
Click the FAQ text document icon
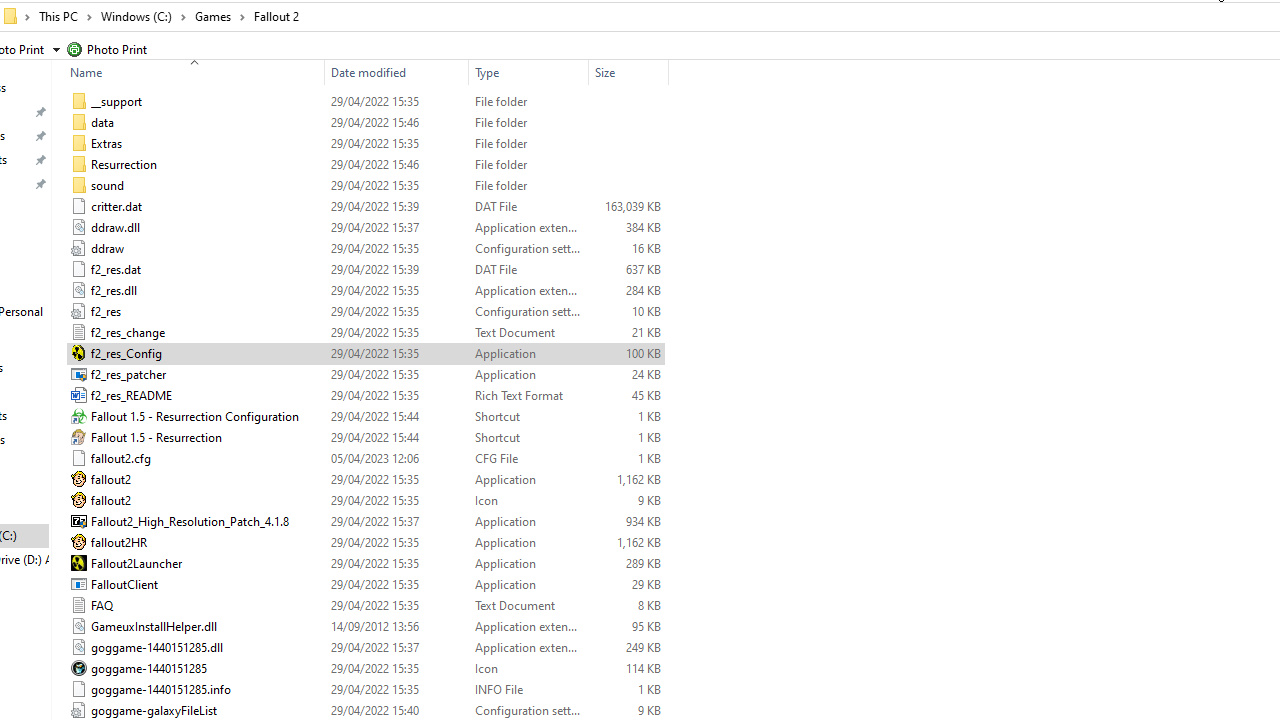[79, 605]
